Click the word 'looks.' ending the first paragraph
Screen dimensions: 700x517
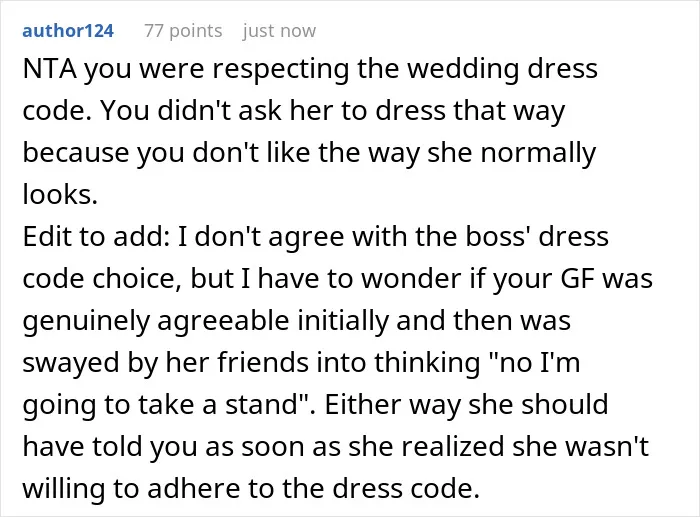click(x=60, y=194)
